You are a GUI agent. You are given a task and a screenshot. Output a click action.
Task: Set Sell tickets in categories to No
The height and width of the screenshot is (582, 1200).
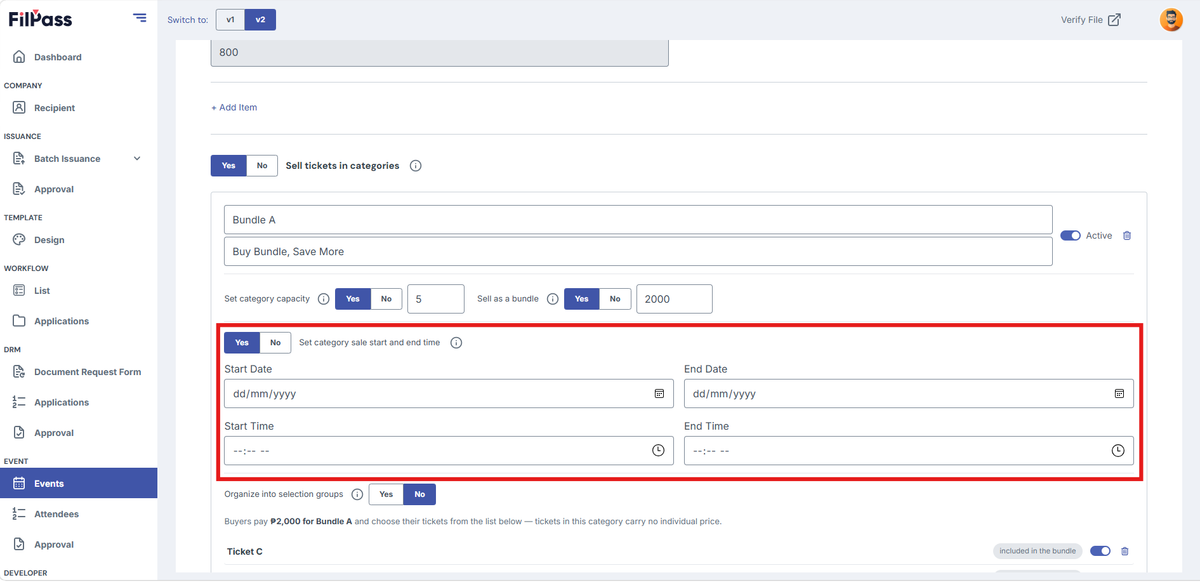[262, 166]
